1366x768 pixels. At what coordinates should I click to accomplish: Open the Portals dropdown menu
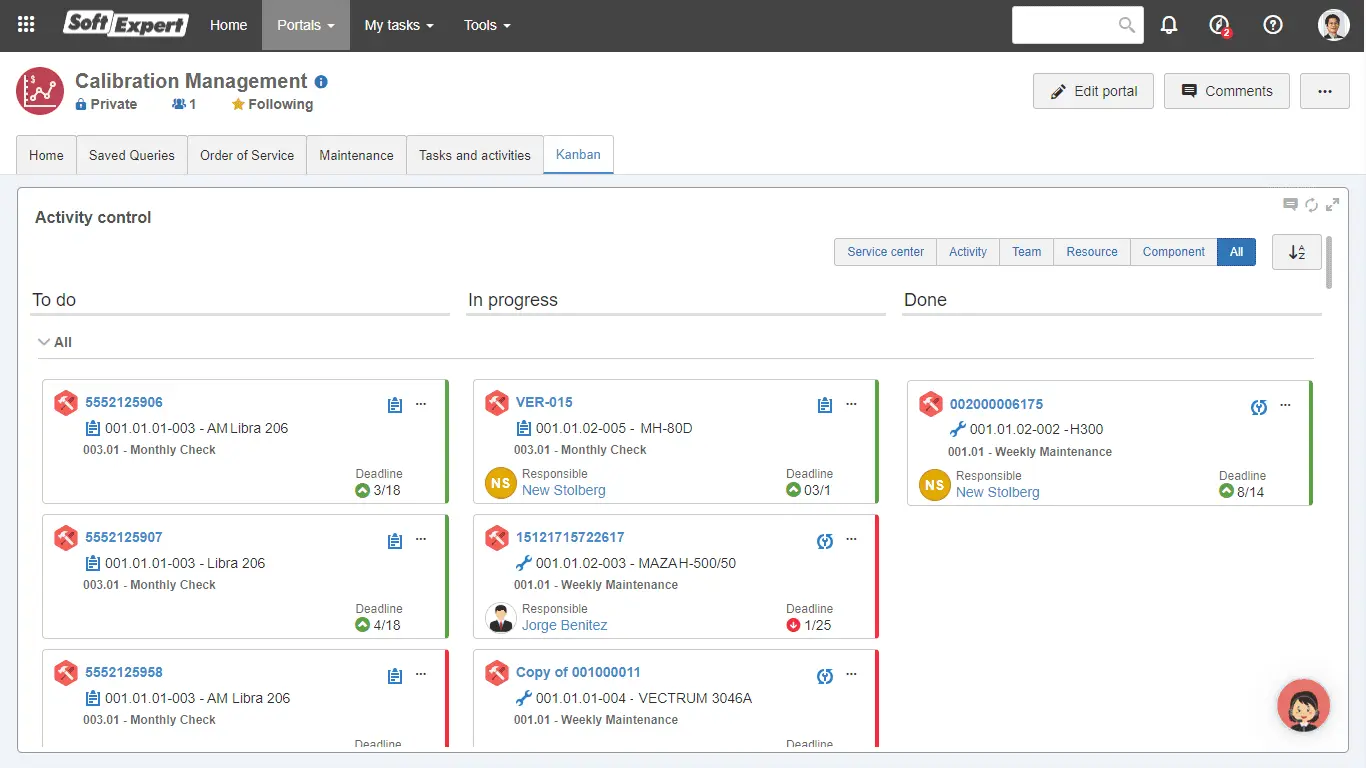(x=305, y=25)
